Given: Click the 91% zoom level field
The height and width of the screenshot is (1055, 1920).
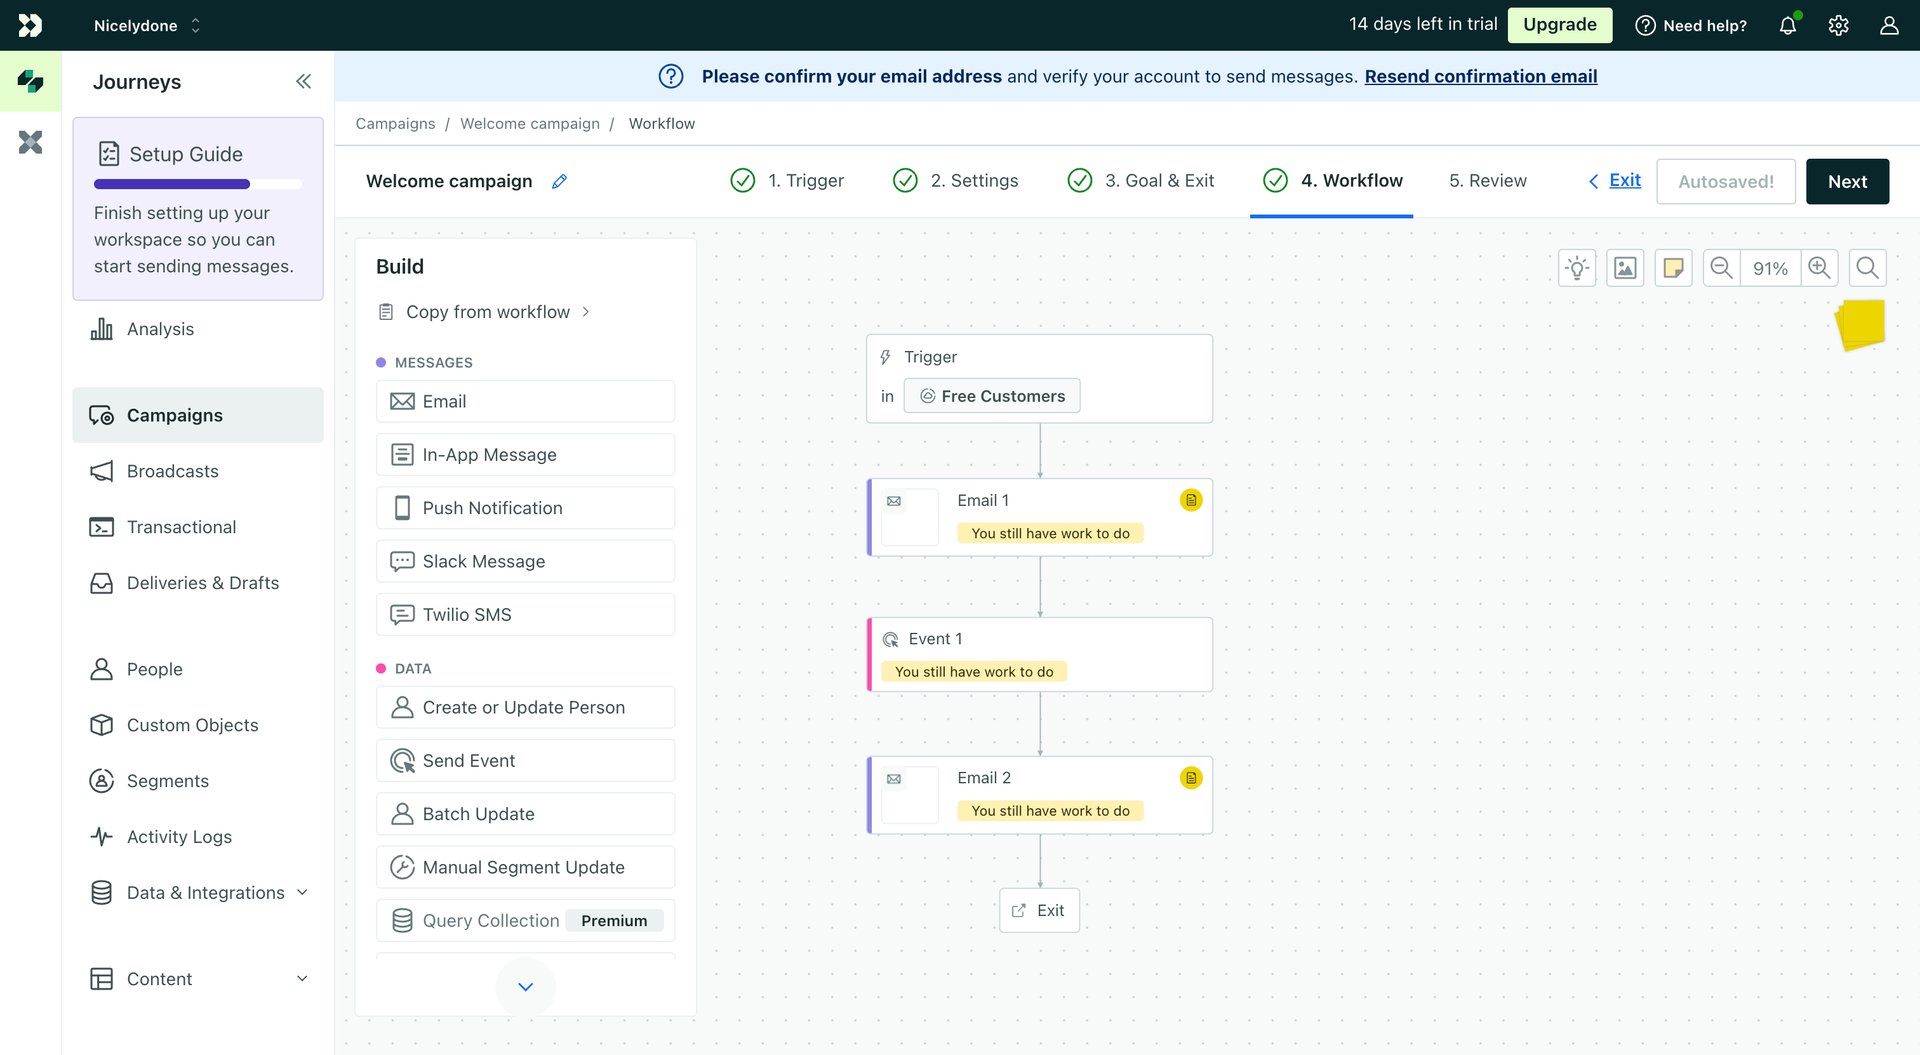Looking at the screenshot, I should (1769, 267).
